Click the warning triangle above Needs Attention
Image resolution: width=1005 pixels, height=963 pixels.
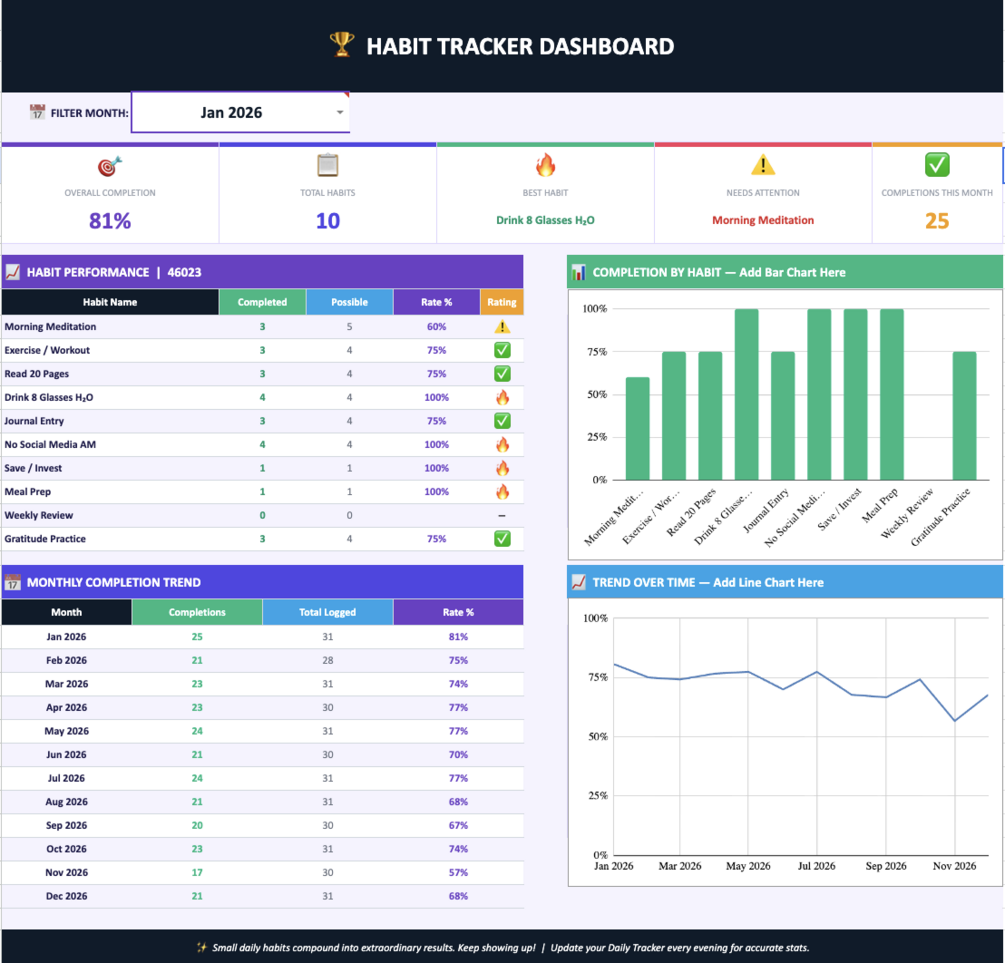(763, 165)
